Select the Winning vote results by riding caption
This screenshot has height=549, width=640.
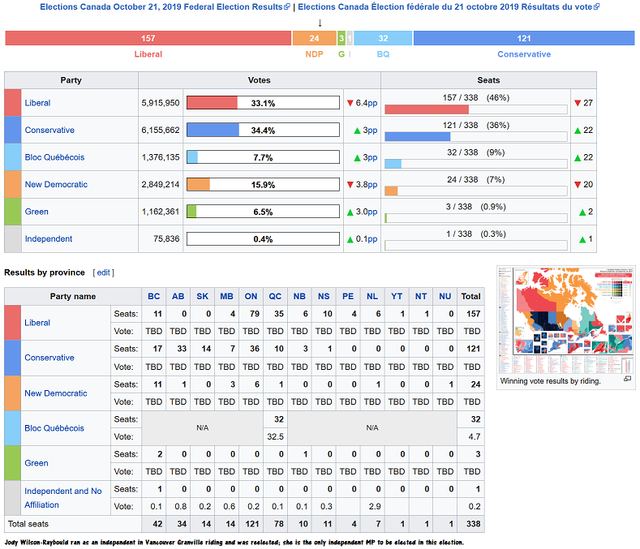tap(550, 381)
